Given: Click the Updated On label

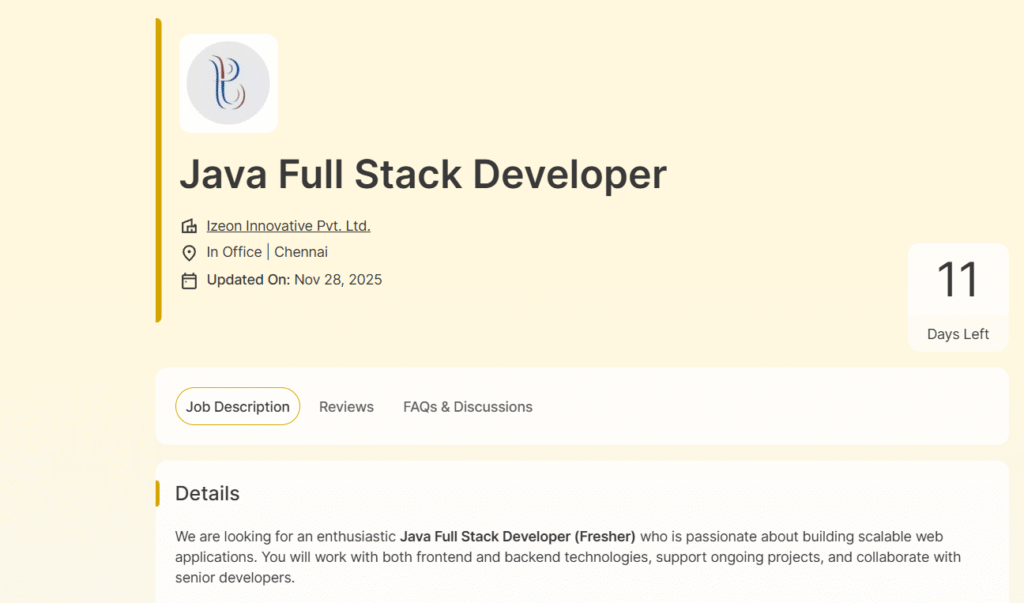Looking at the screenshot, I should 248,280.
